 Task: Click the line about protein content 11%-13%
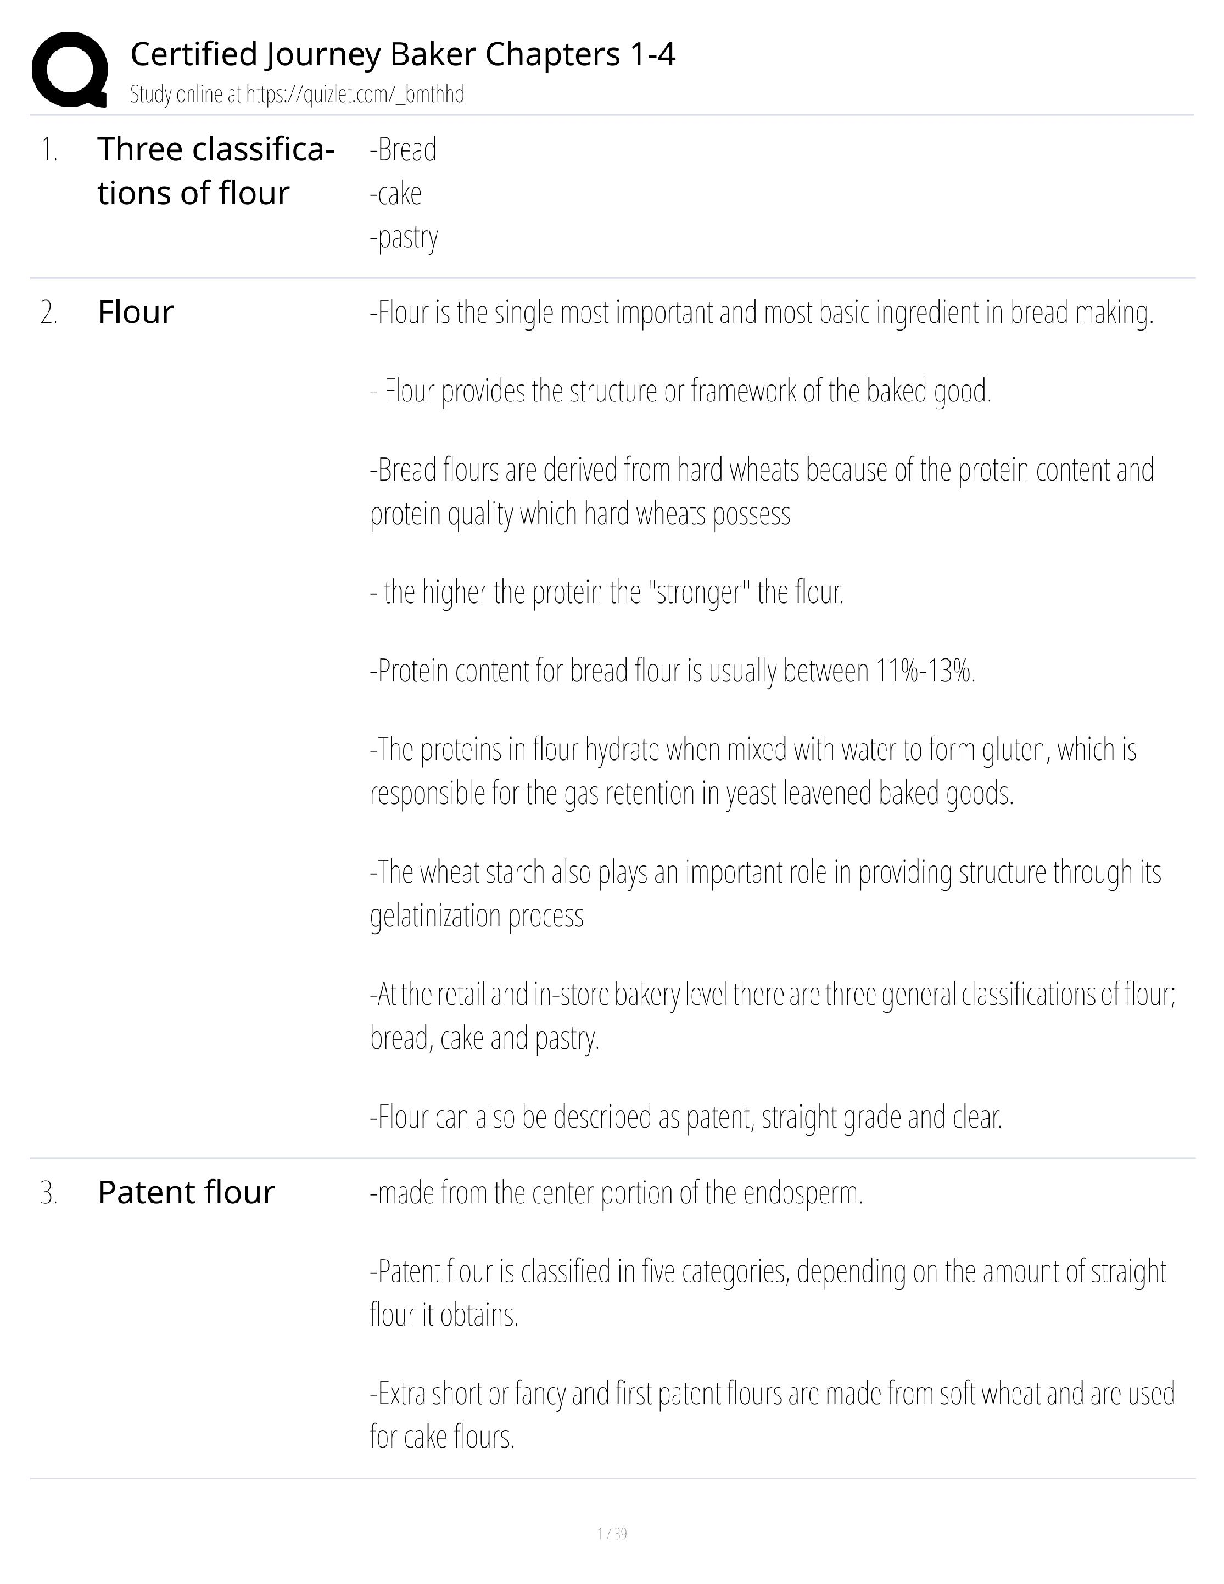pos(672,670)
